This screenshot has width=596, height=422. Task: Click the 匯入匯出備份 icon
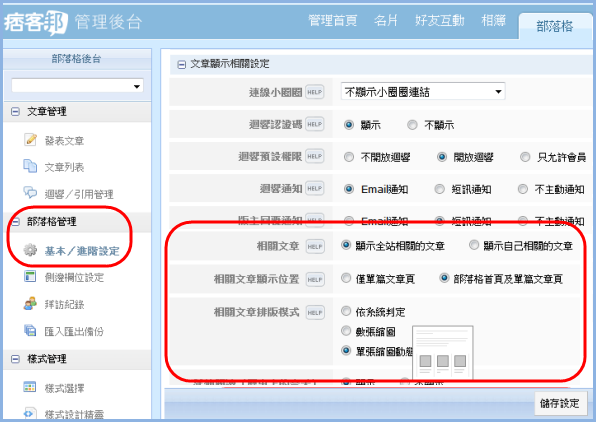(30, 330)
